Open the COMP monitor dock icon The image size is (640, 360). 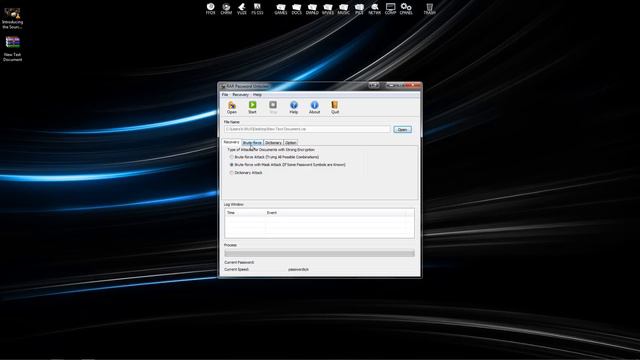391,9
